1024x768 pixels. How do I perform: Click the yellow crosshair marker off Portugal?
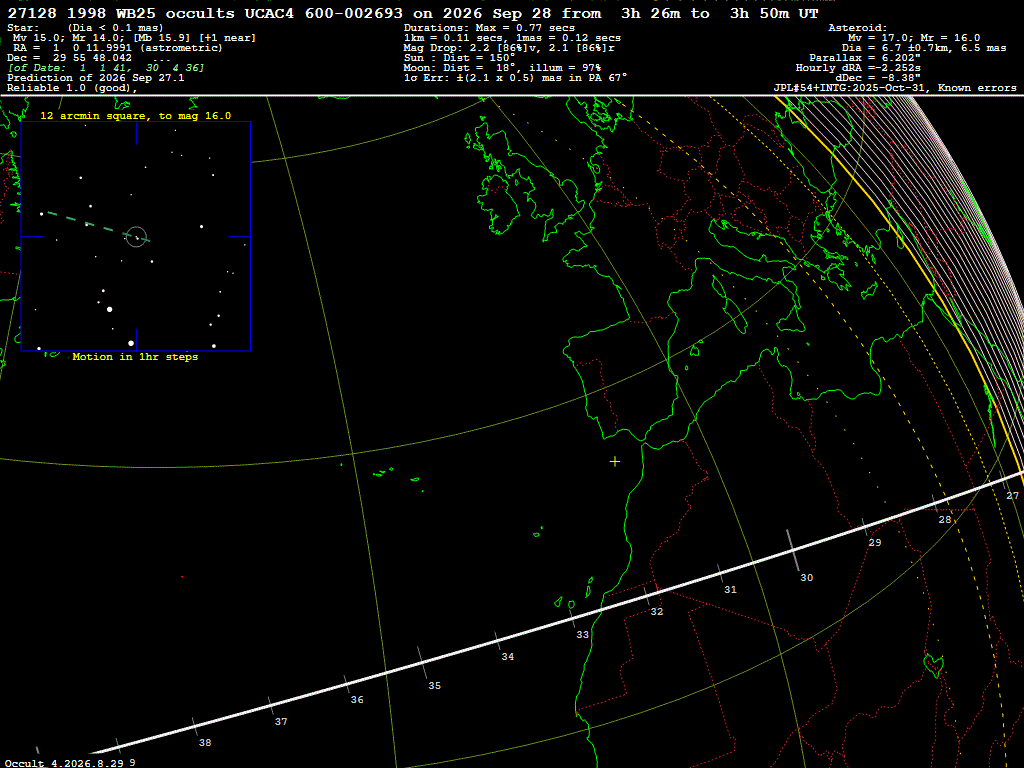tap(615, 462)
